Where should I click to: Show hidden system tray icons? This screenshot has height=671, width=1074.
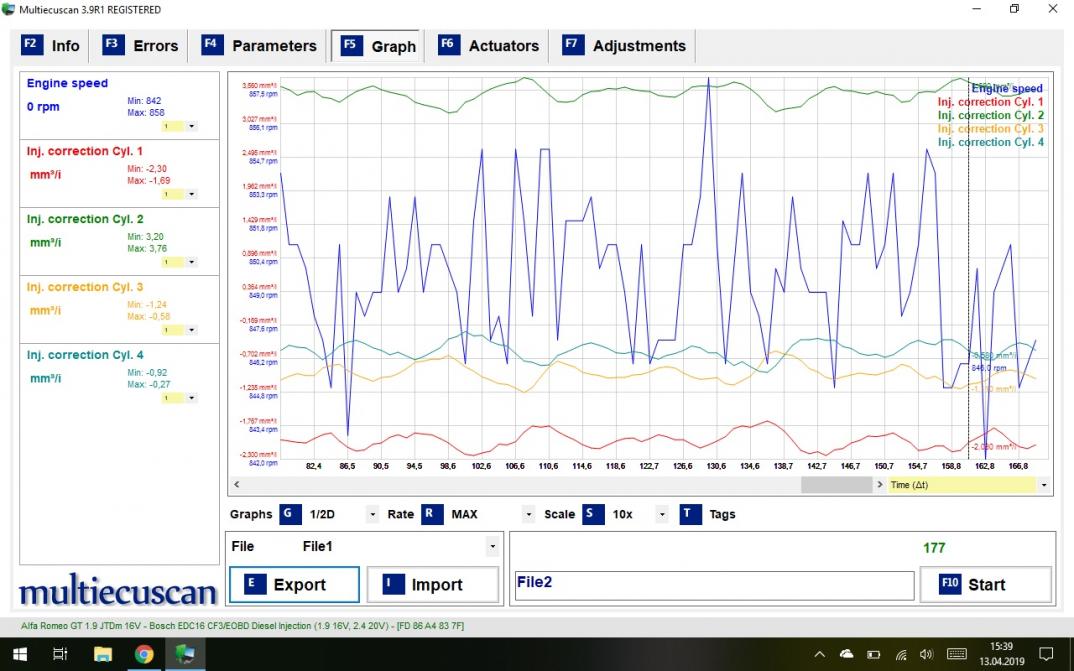point(820,655)
